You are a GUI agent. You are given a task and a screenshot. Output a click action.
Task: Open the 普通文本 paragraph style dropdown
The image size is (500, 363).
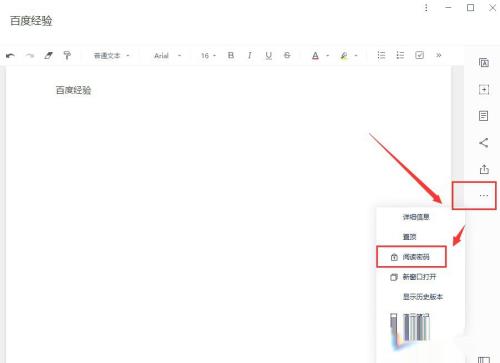click(x=111, y=56)
